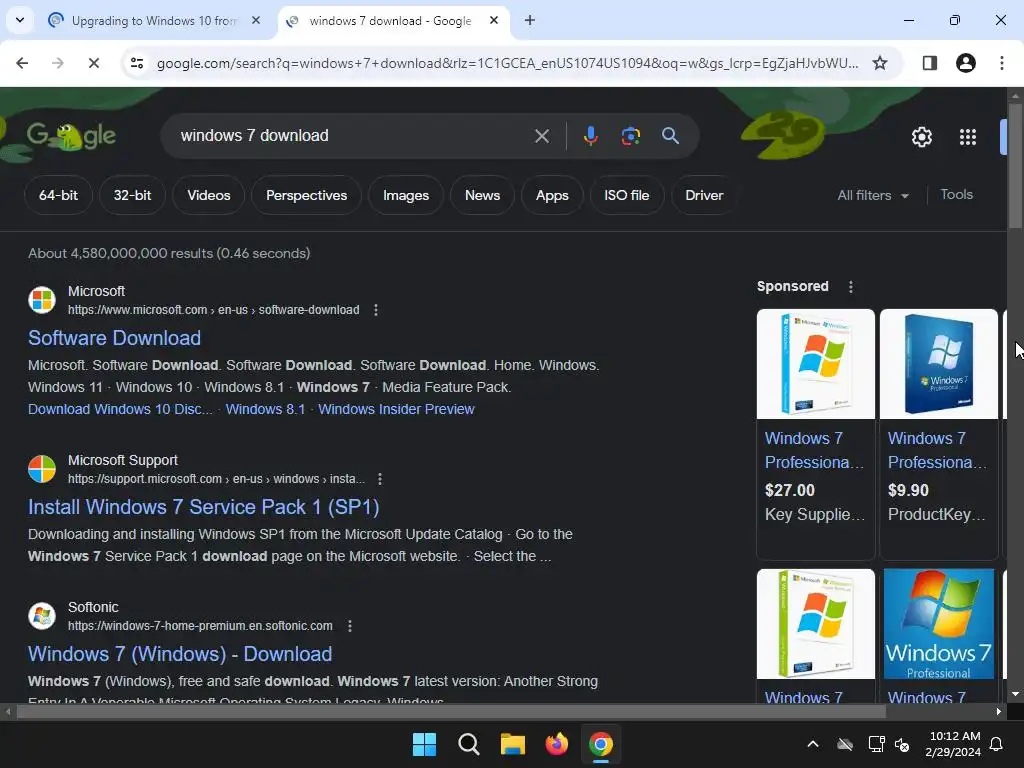
Task: Switch to Videos results
Action: point(209,195)
